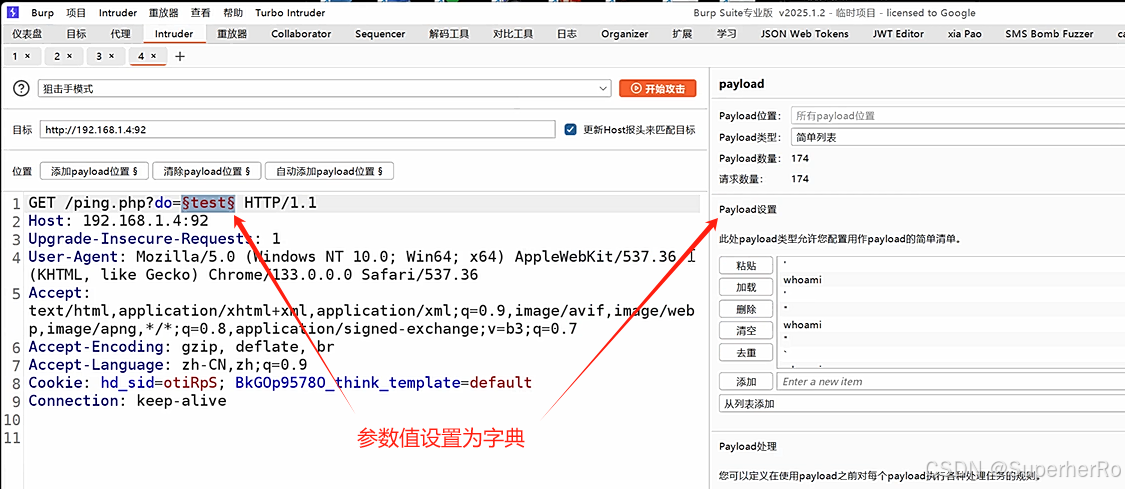The image size is (1125, 489).
Task: Click the Host: 192.168.1.4:92 request line
Action: click(x=118, y=221)
